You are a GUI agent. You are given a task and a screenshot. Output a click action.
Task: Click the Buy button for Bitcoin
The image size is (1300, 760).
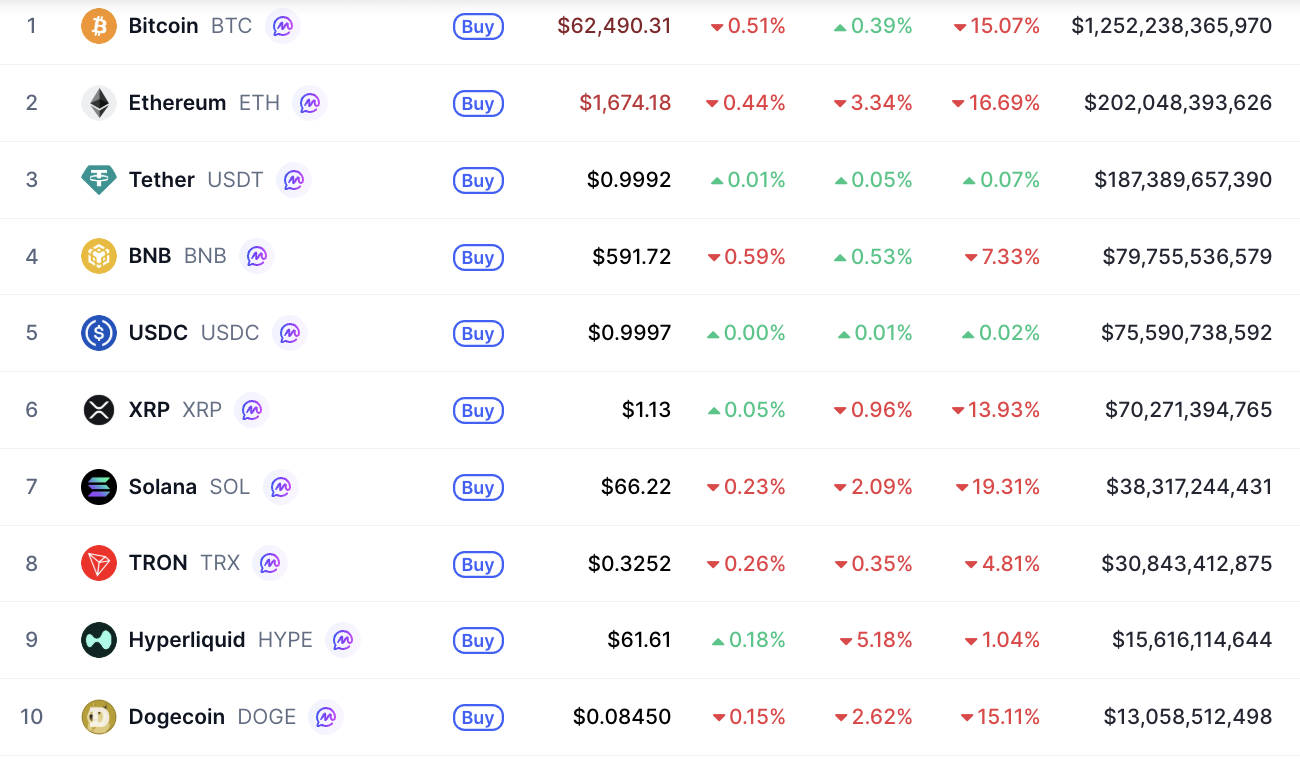point(478,27)
